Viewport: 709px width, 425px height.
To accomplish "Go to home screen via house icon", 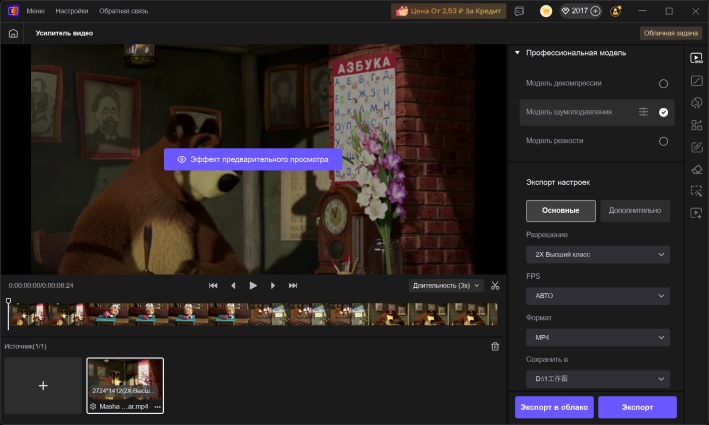I will 13,33.
